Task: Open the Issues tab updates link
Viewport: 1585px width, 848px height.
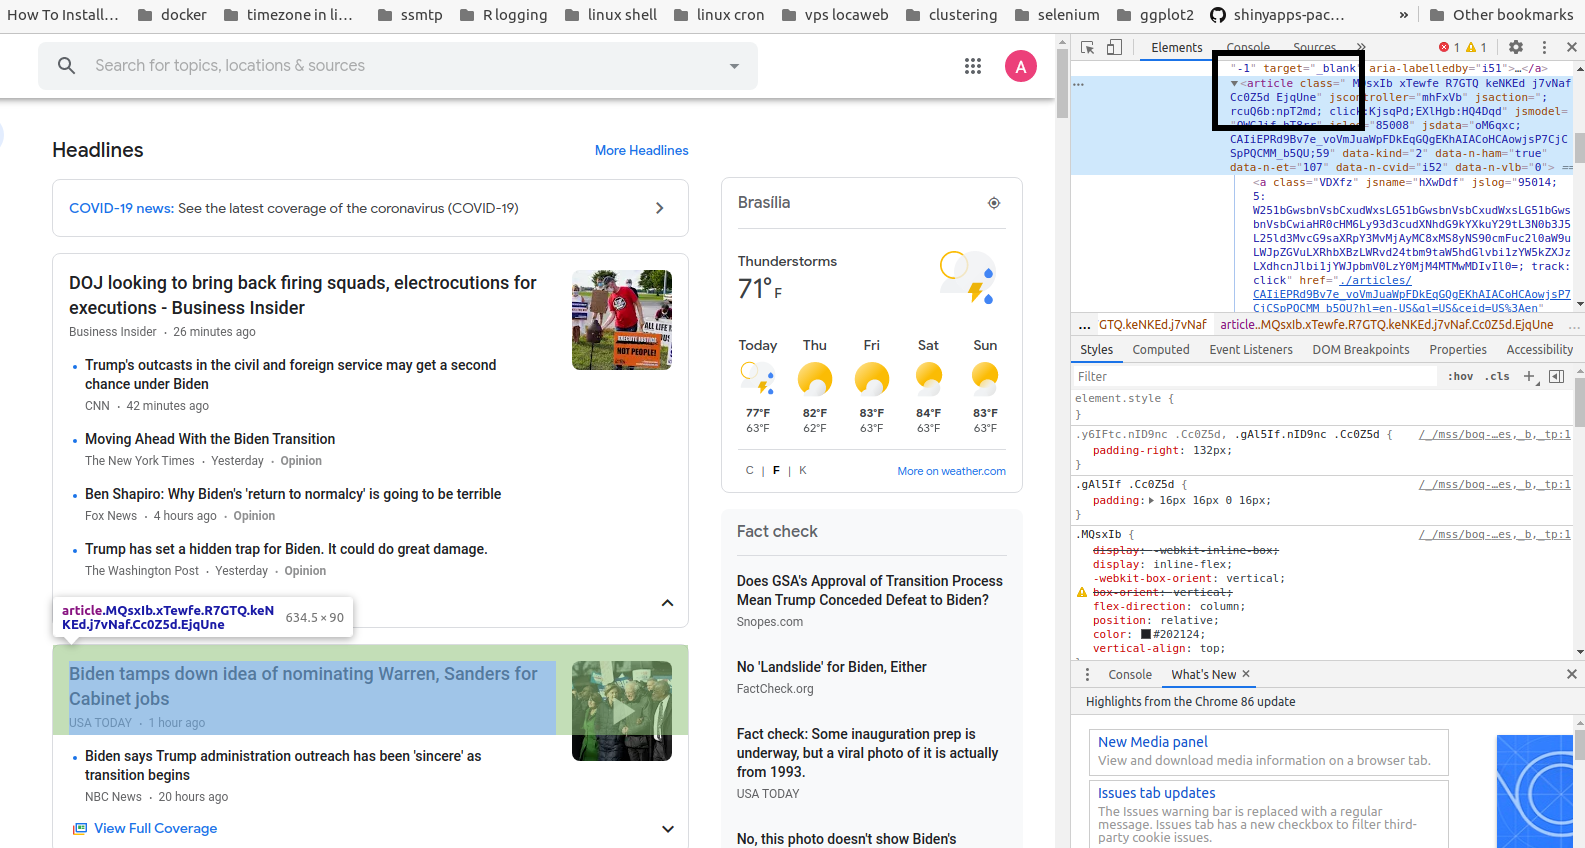Action: (1157, 793)
